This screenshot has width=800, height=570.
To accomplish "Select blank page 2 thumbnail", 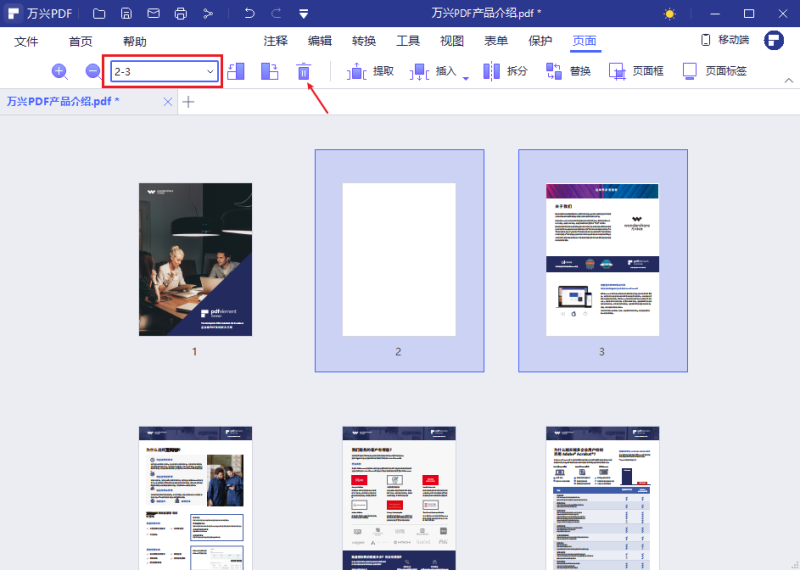I will click(x=399, y=259).
